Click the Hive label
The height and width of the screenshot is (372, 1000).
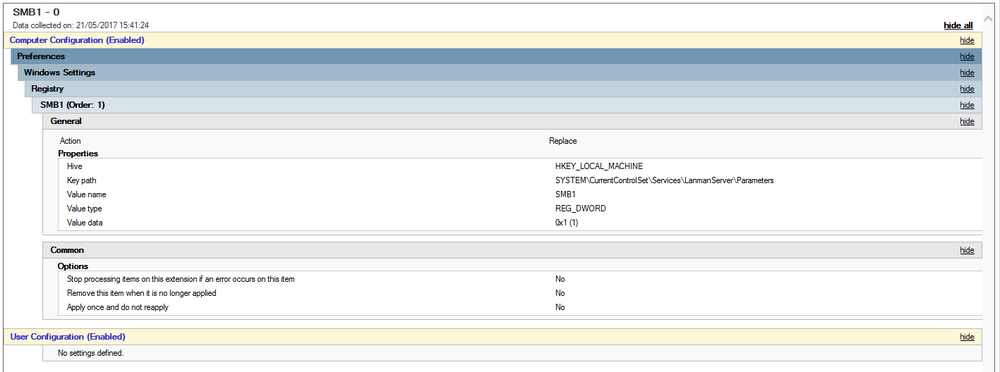[75, 166]
